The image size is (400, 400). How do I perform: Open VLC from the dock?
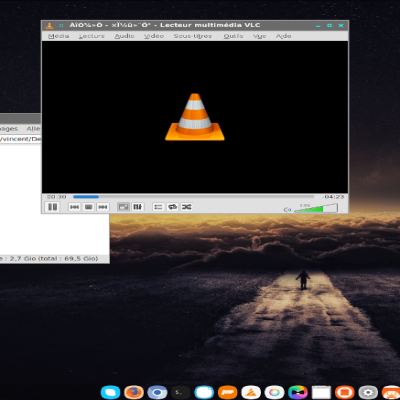point(251,392)
